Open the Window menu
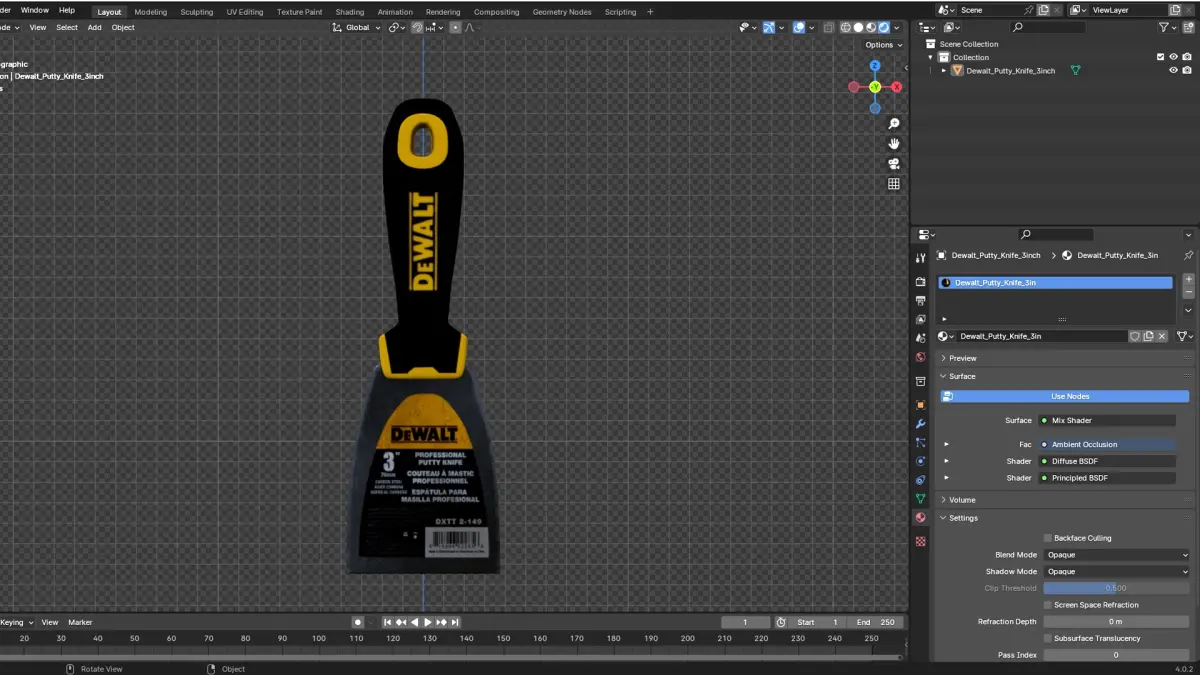 pos(34,10)
